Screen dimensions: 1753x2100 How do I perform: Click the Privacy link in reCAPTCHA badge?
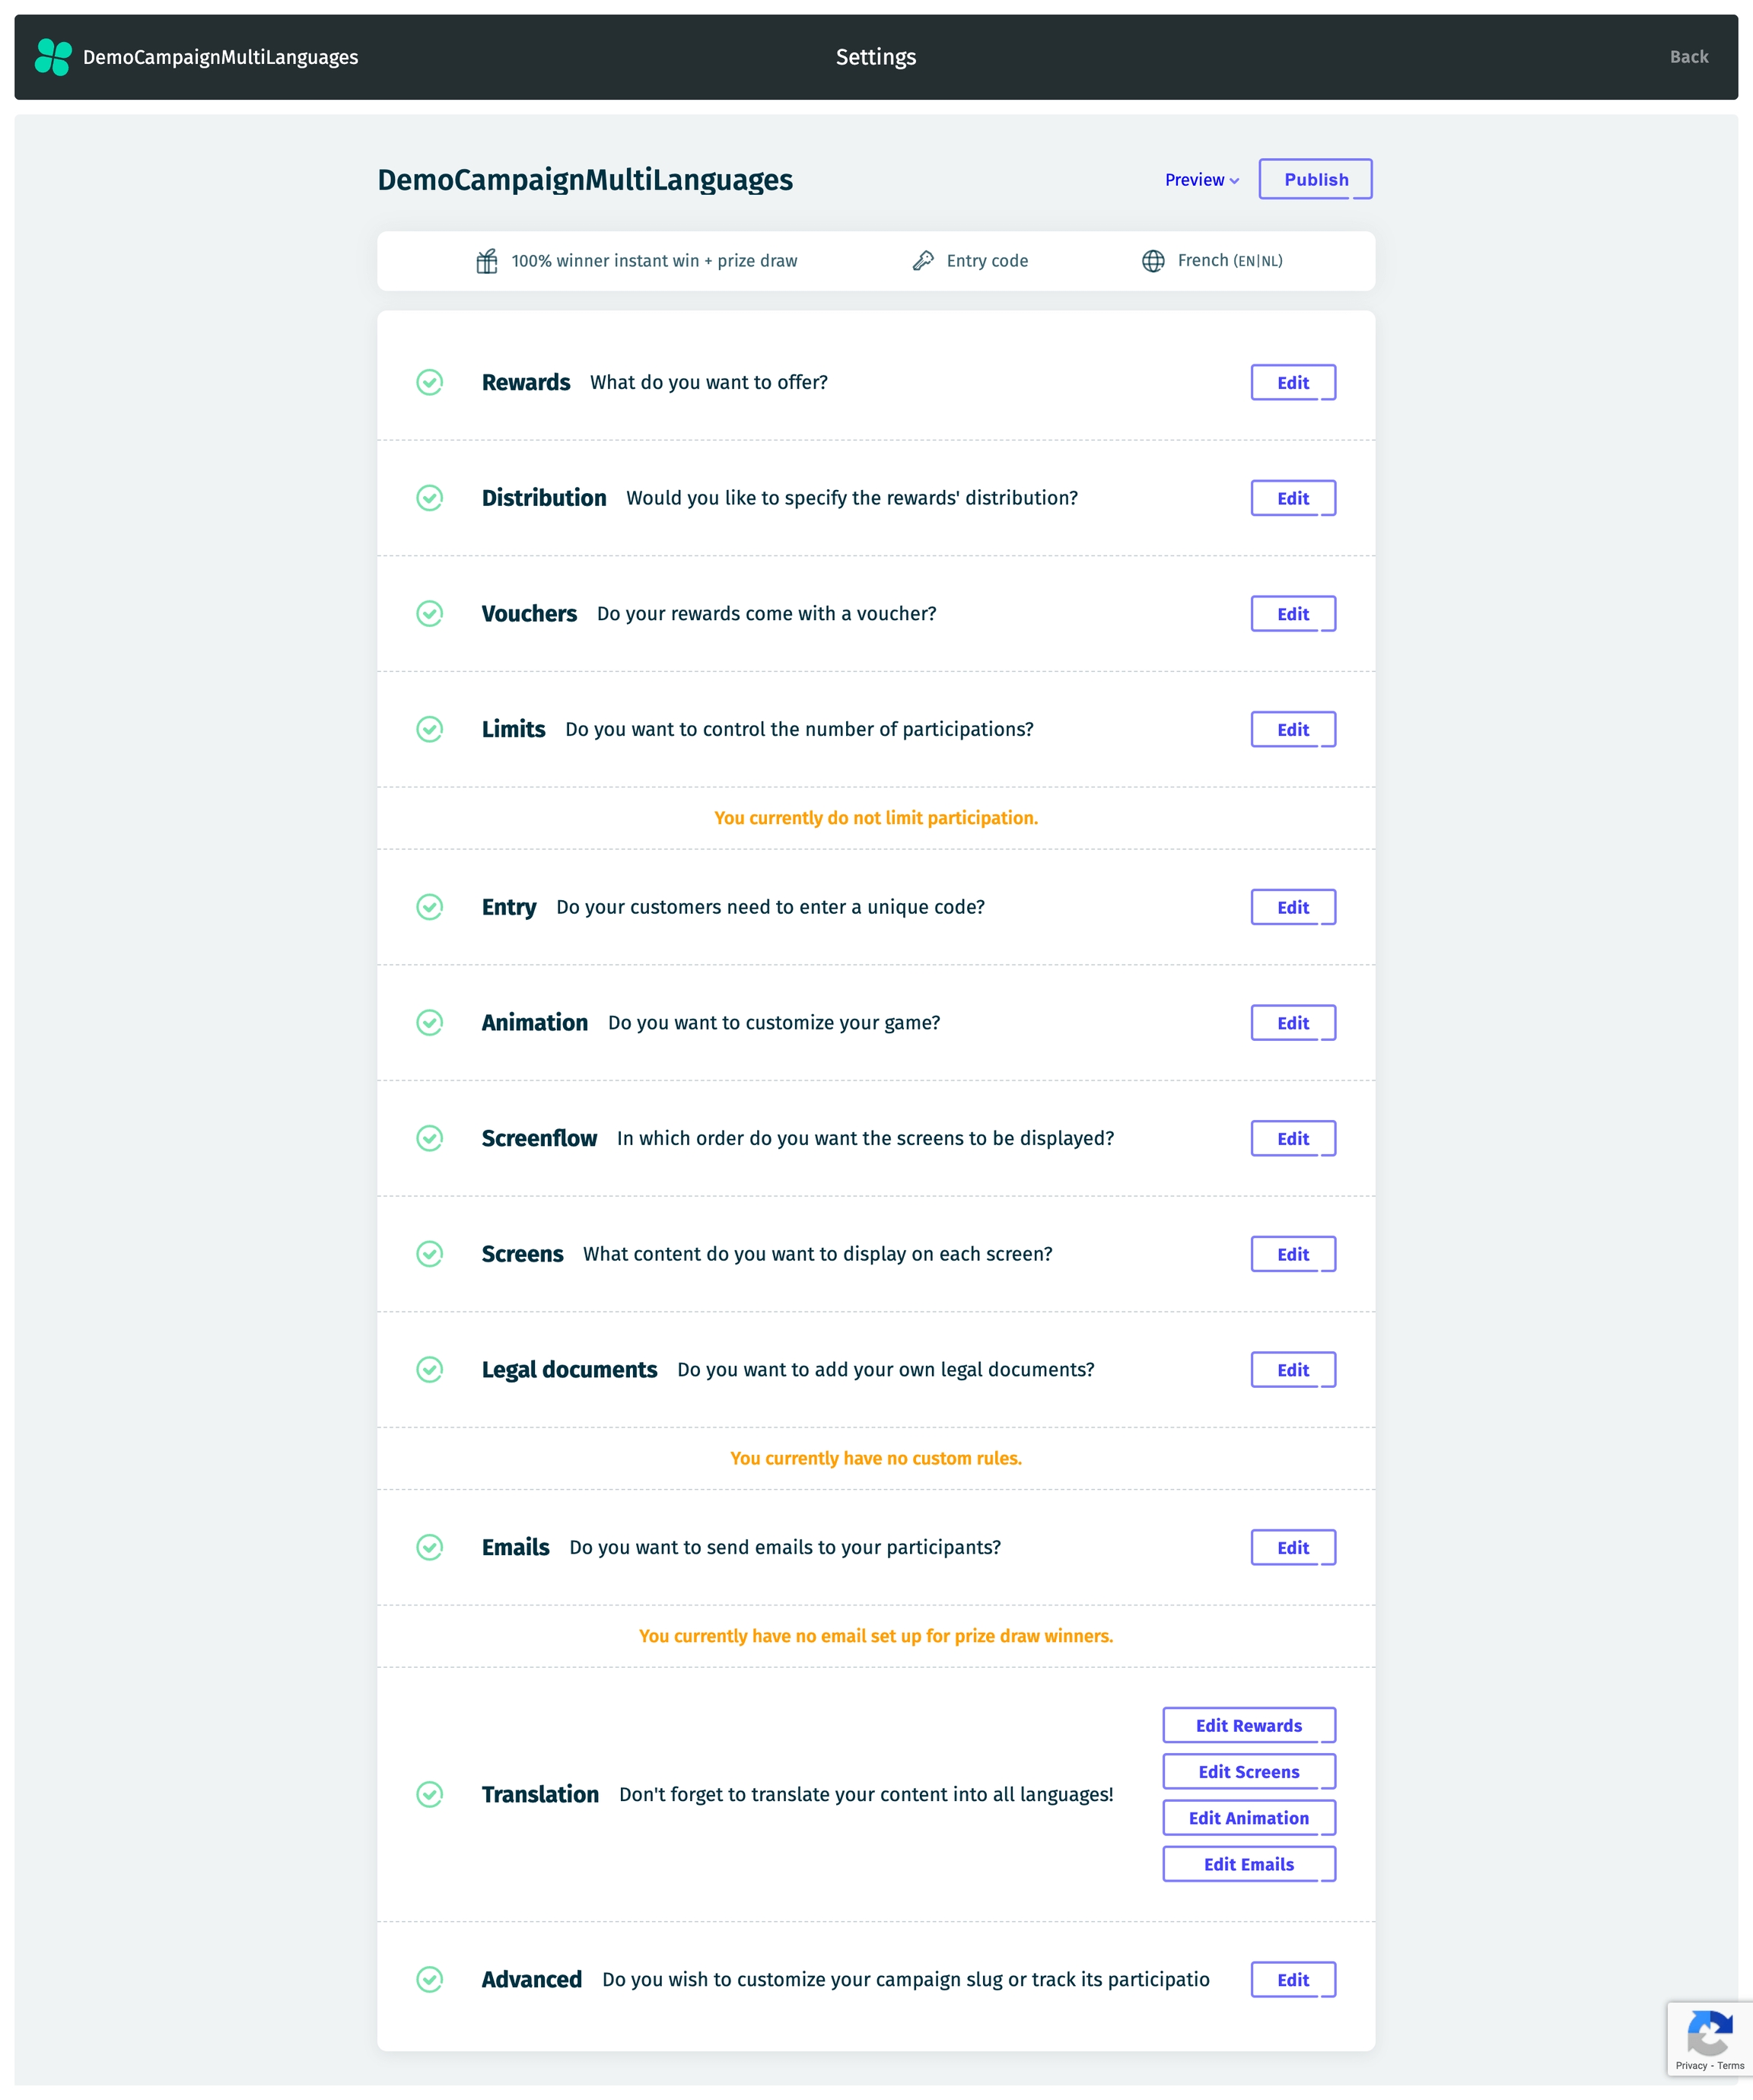tap(1690, 2066)
